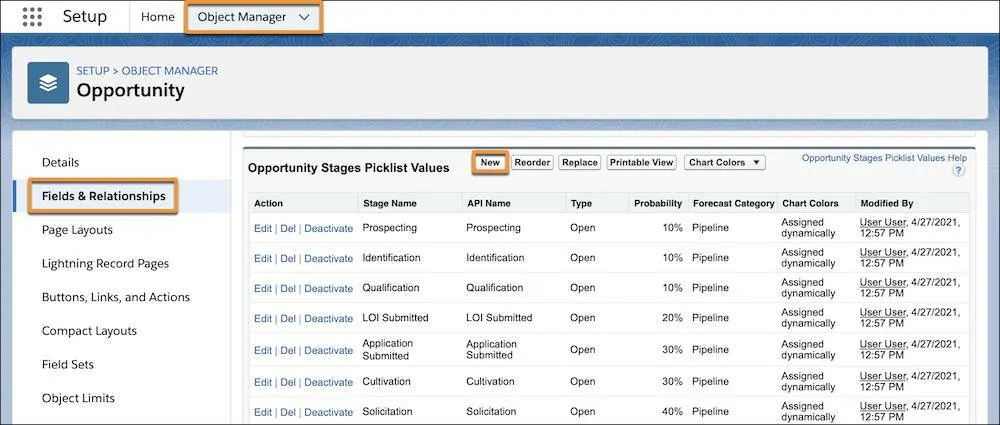
Task: Click the OBJECT MANAGER breadcrumb link
Action: [170, 71]
